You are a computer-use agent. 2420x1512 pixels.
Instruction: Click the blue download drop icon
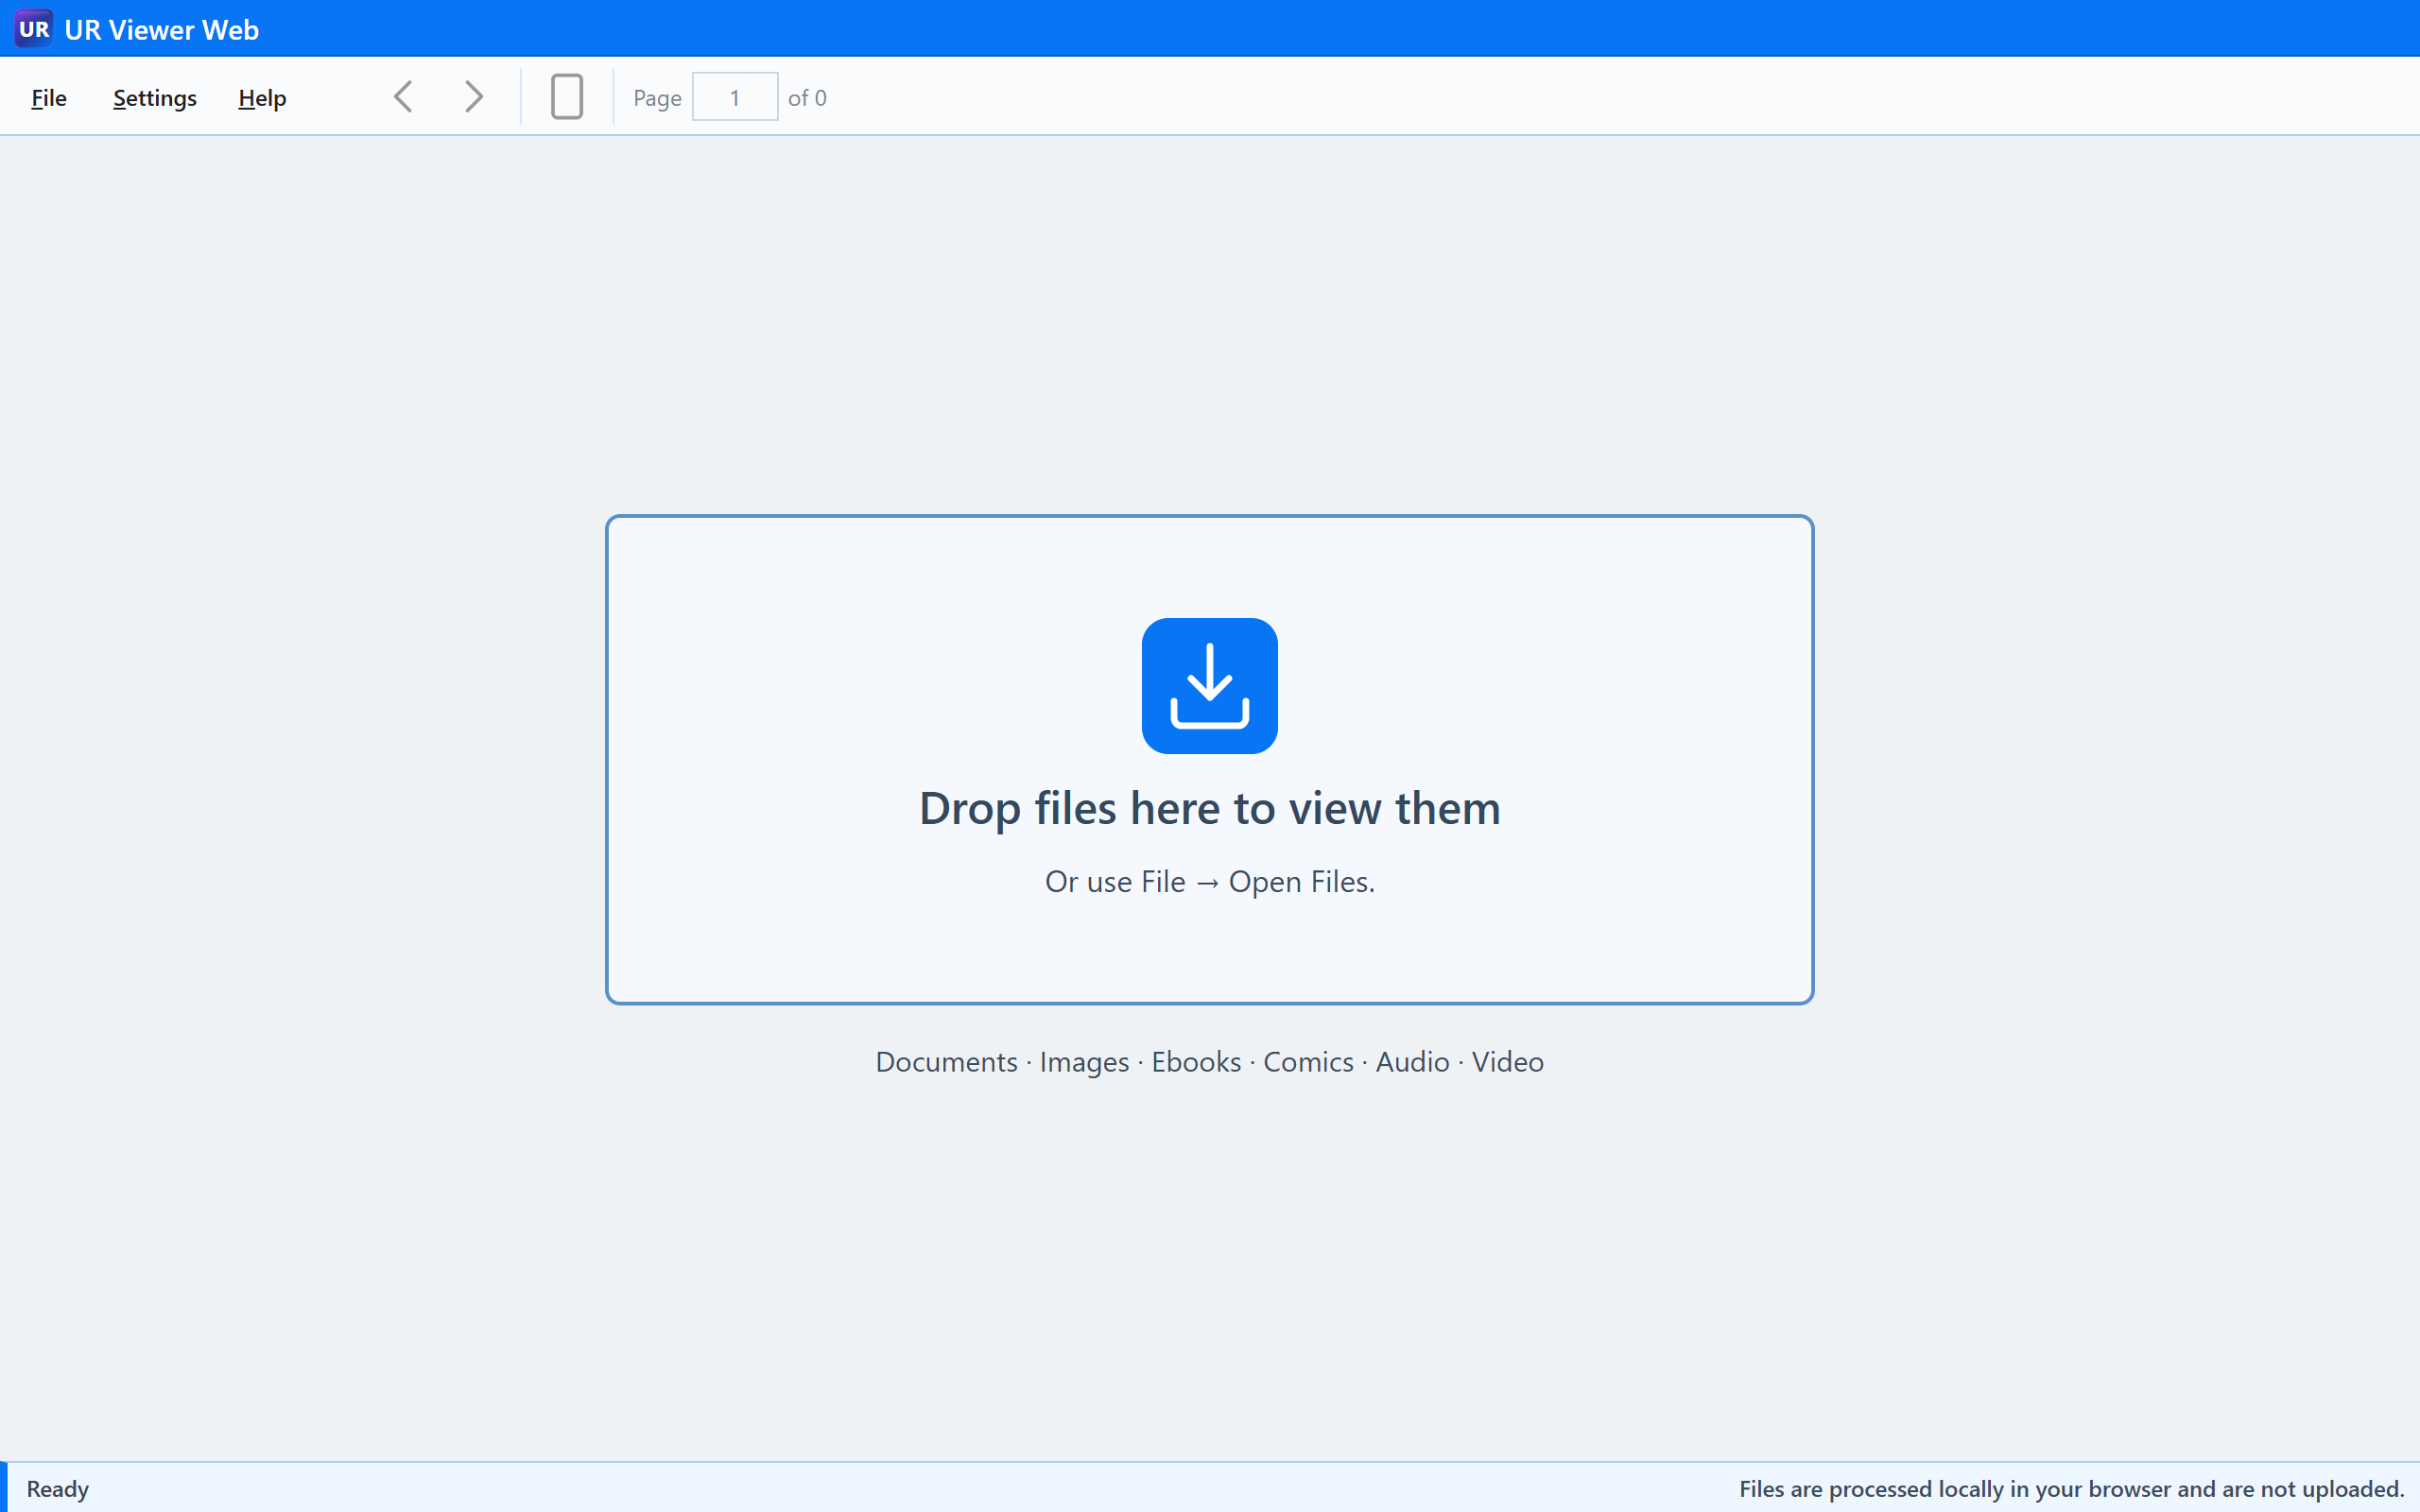pyautogui.click(x=1209, y=686)
